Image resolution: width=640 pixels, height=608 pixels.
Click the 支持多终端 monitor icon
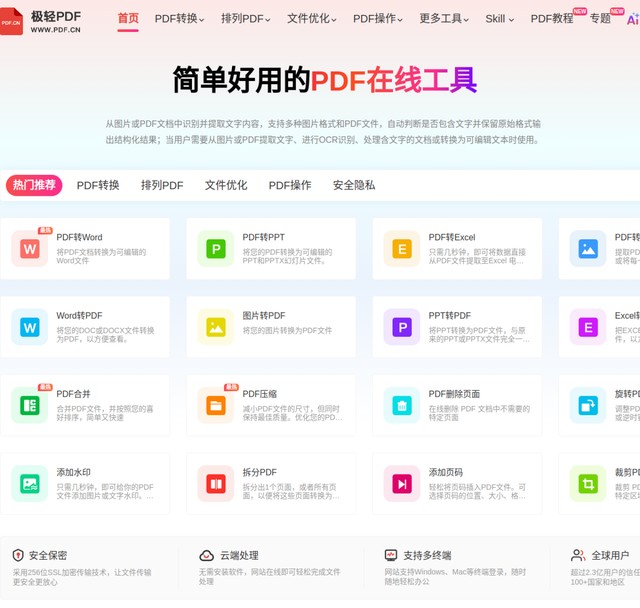tap(391, 555)
